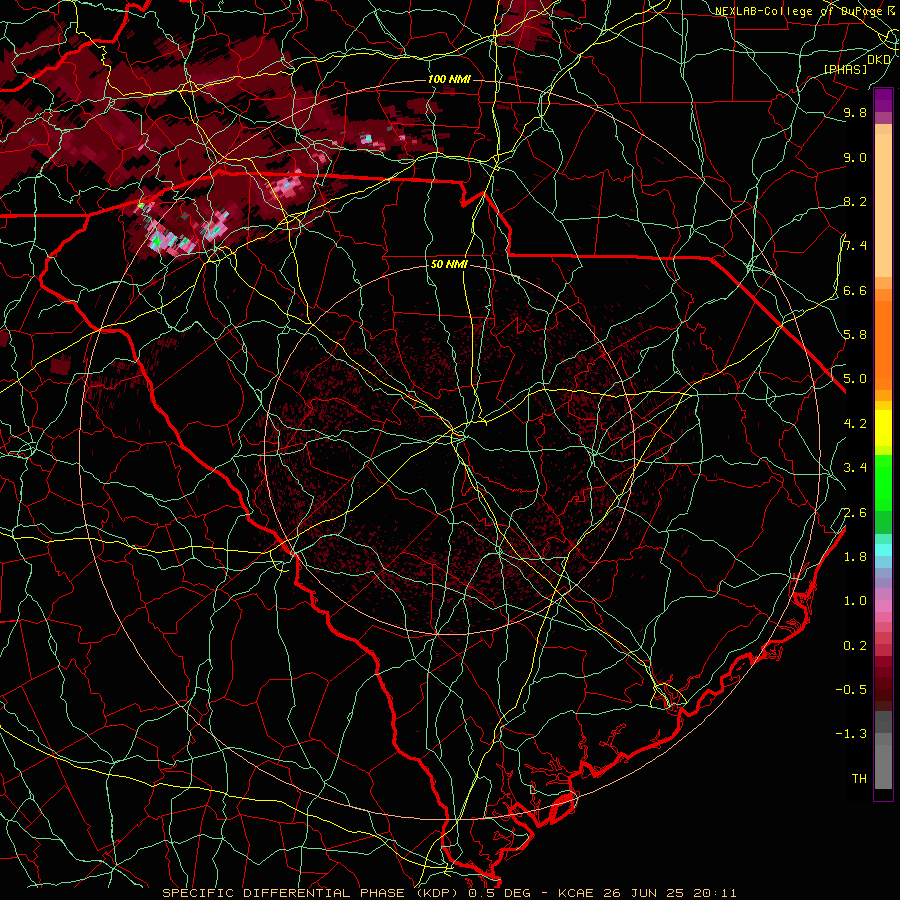
Task: Click the 8.2 scale label
Action: pos(855,201)
